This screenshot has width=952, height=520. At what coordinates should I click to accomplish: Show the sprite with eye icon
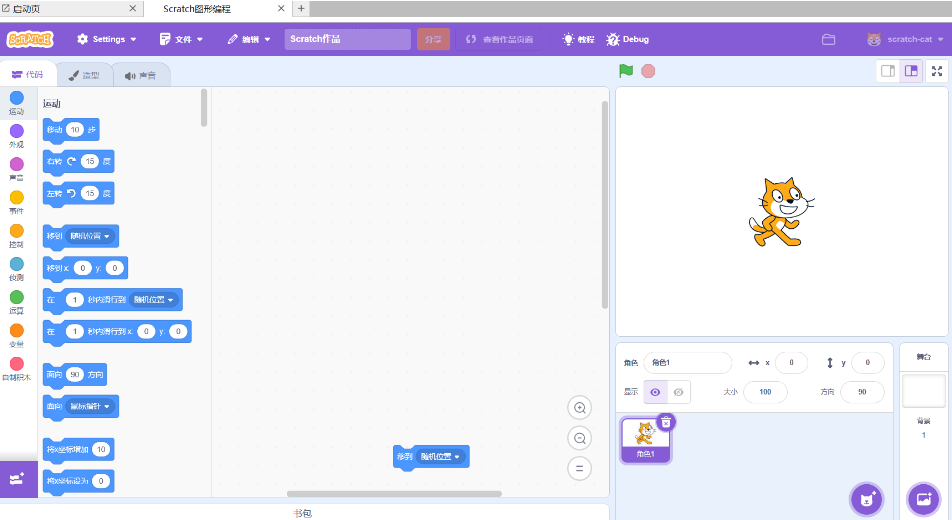point(655,392)
